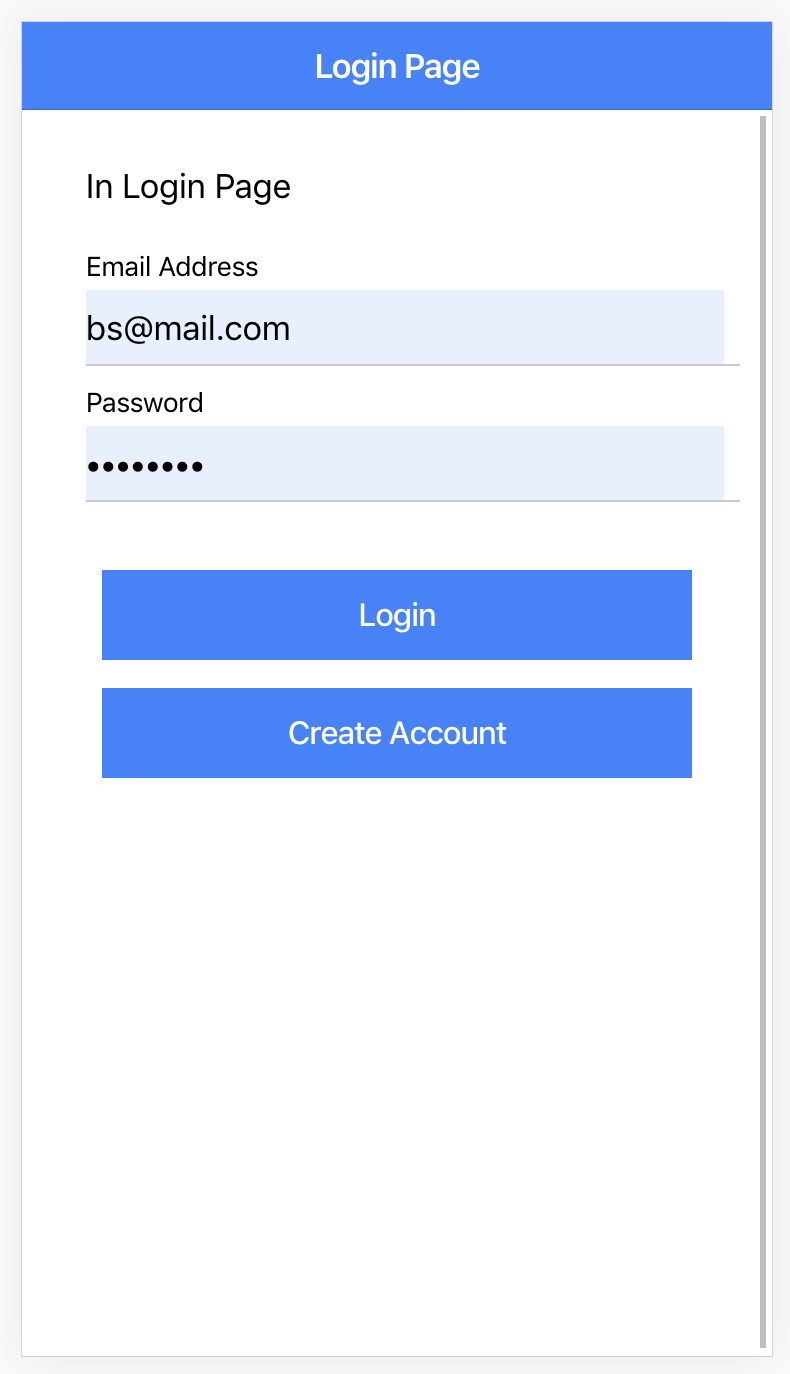Place cursor before "bs" in email field
The width and height of the screenshot is (790, 1374).
tap(87, 328)
